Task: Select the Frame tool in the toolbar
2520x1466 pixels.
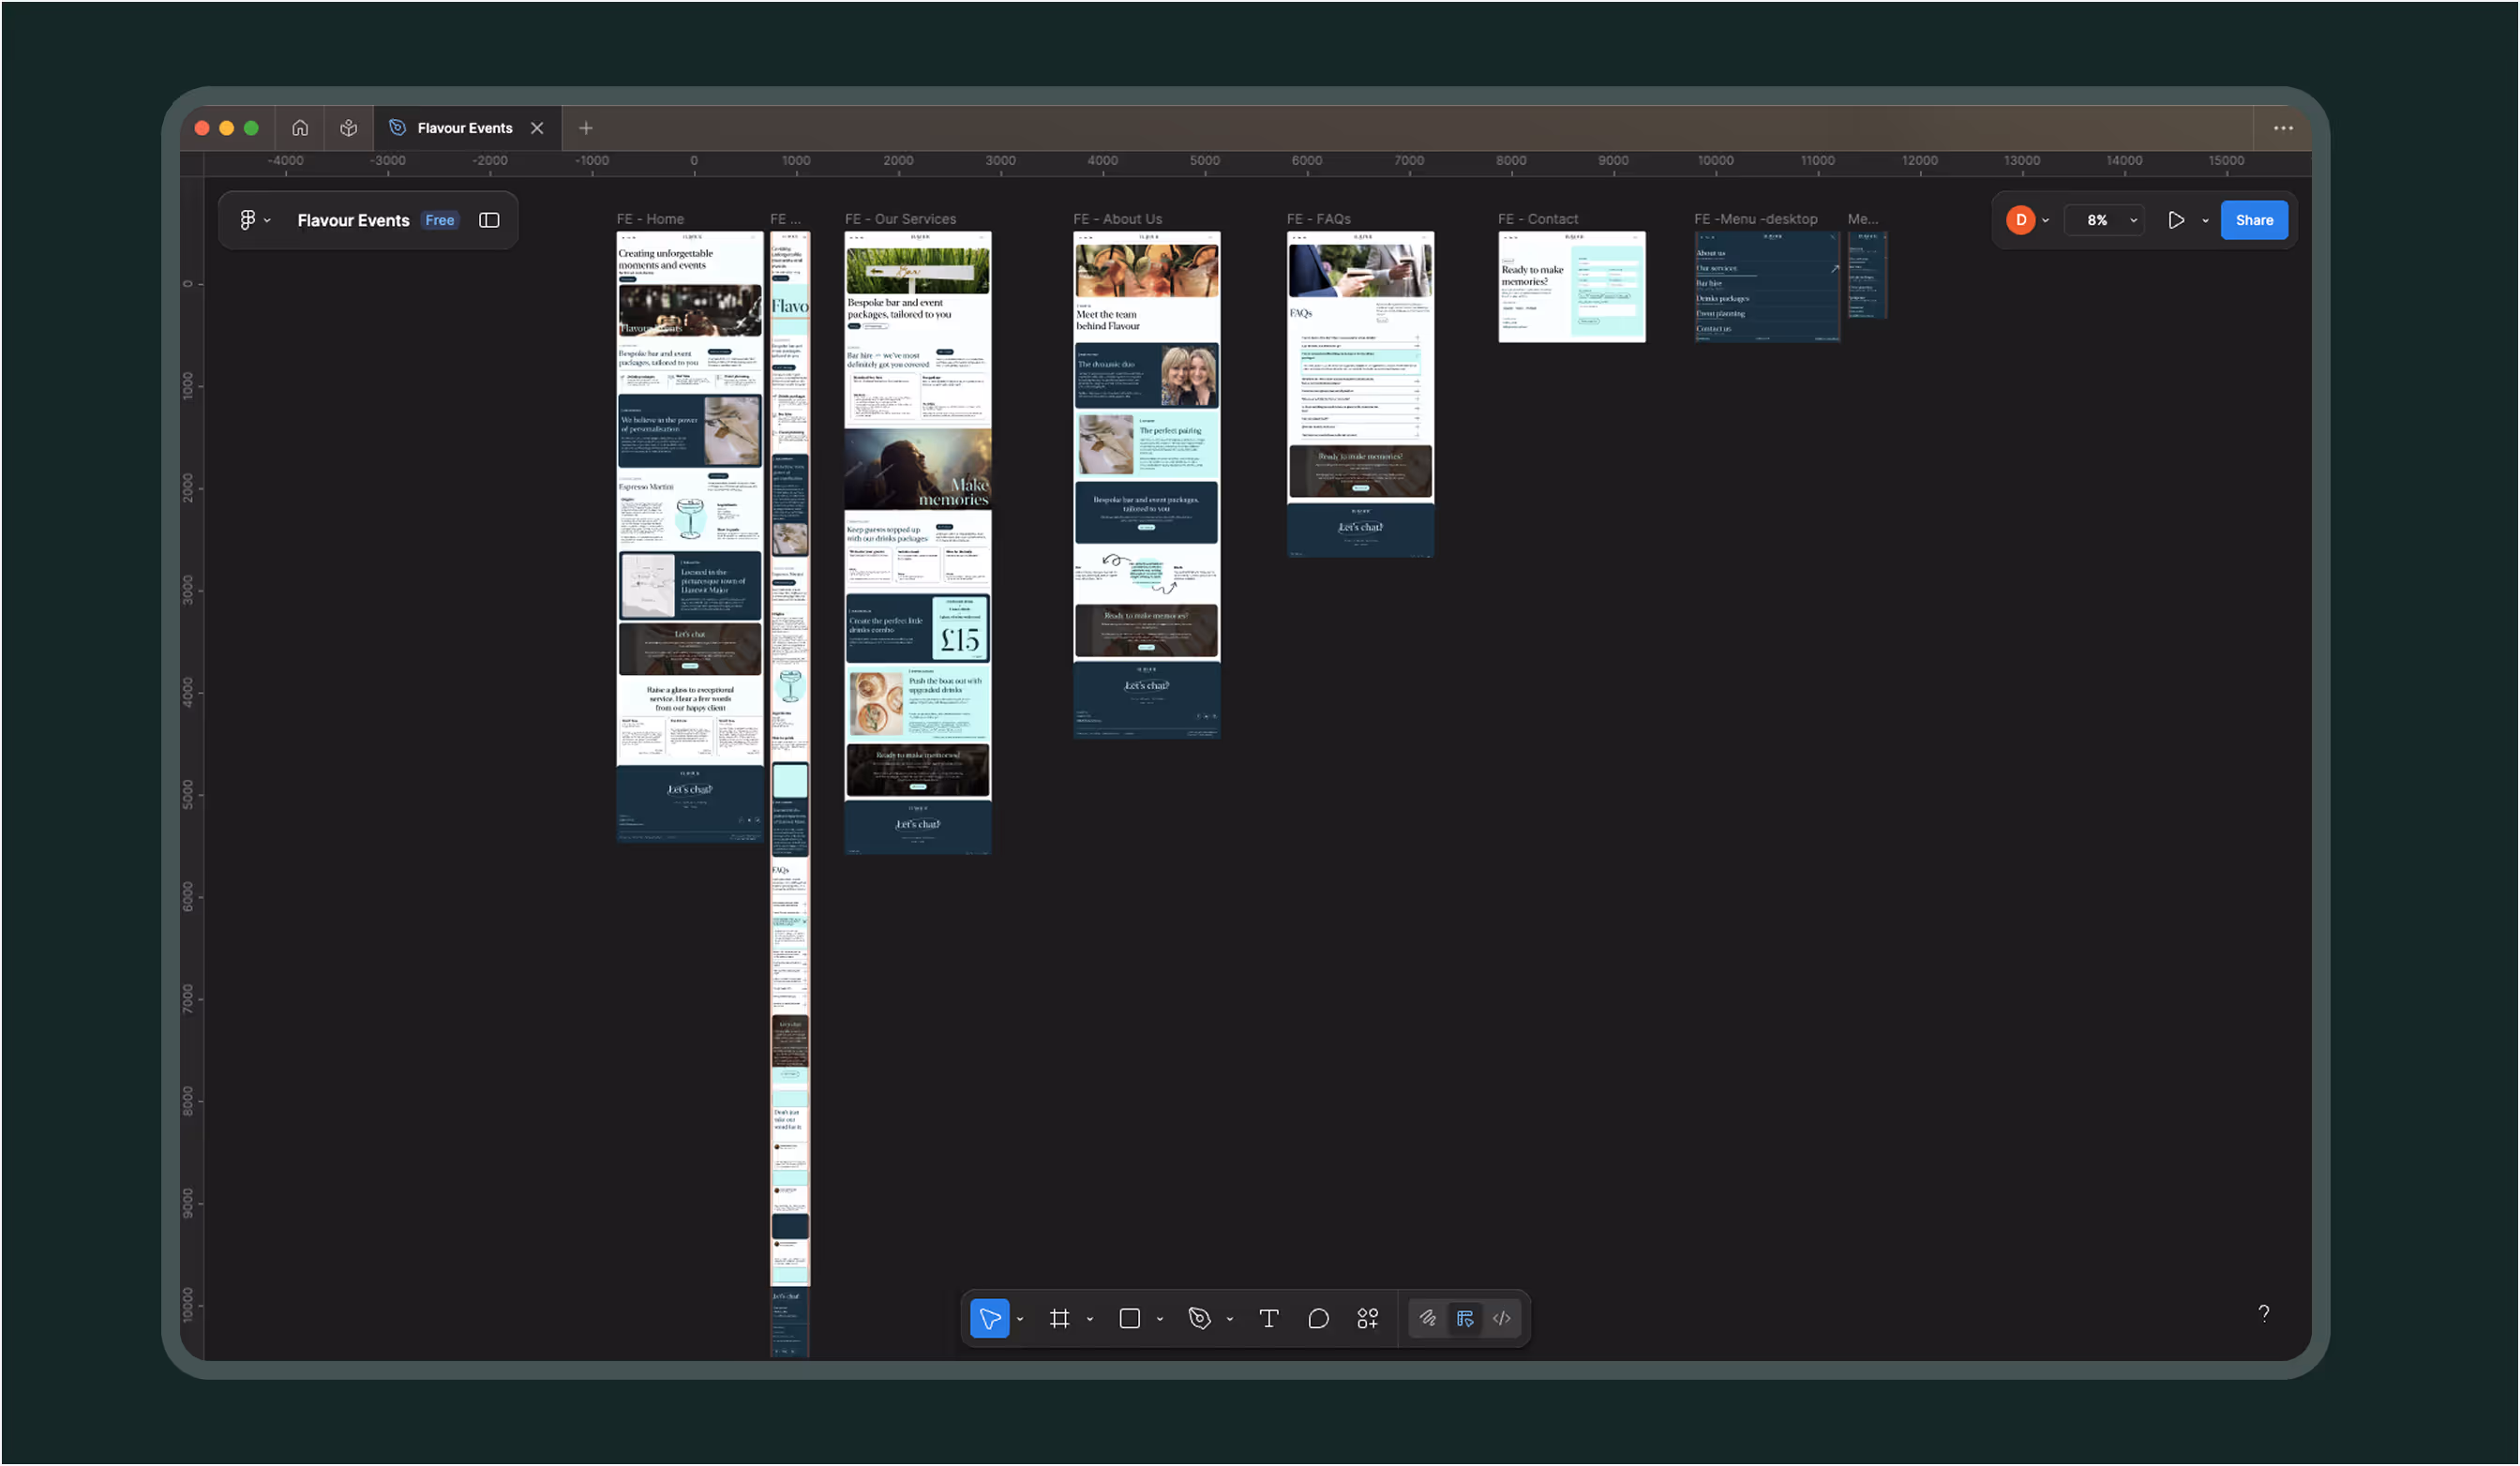Action: tap(1060, 1318)
